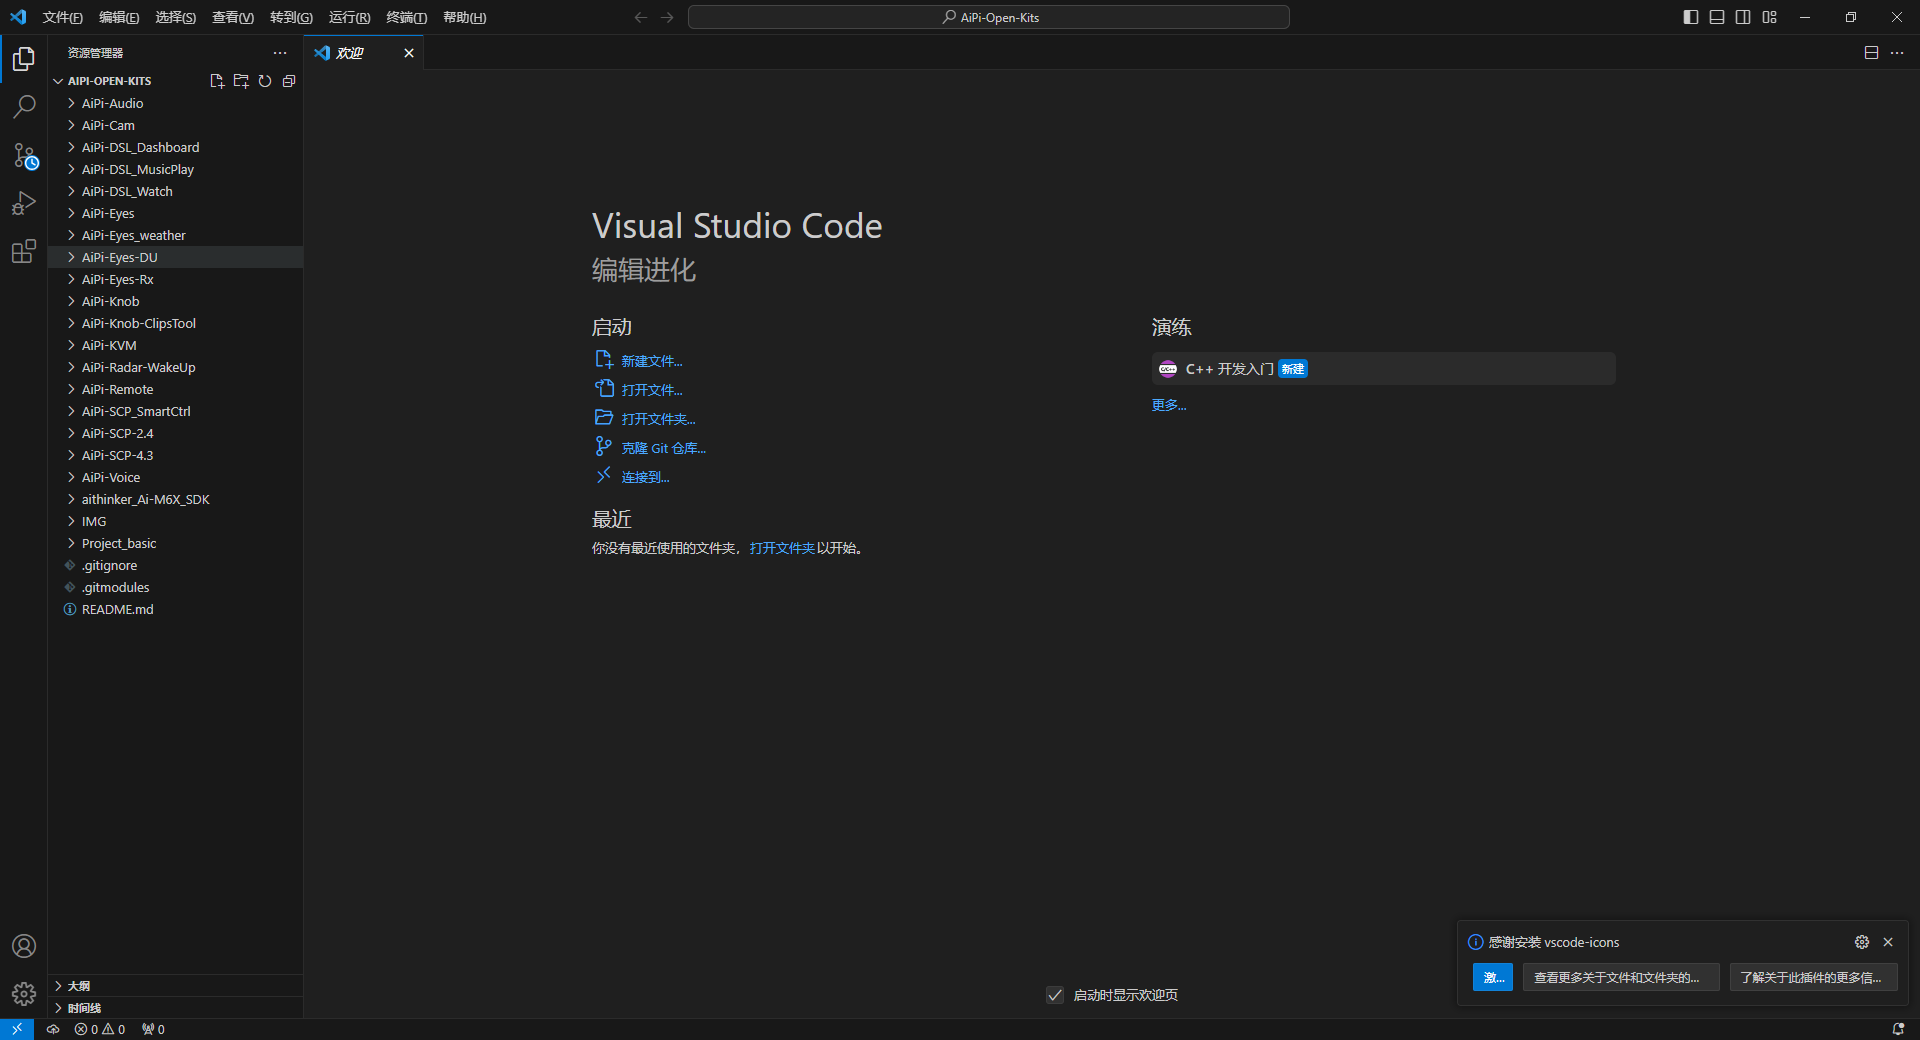Image resolution: width=1920 pixels, height=1040 pixels.
Task: Open the 终端(T) menu
Action: (x=407, y=17)
